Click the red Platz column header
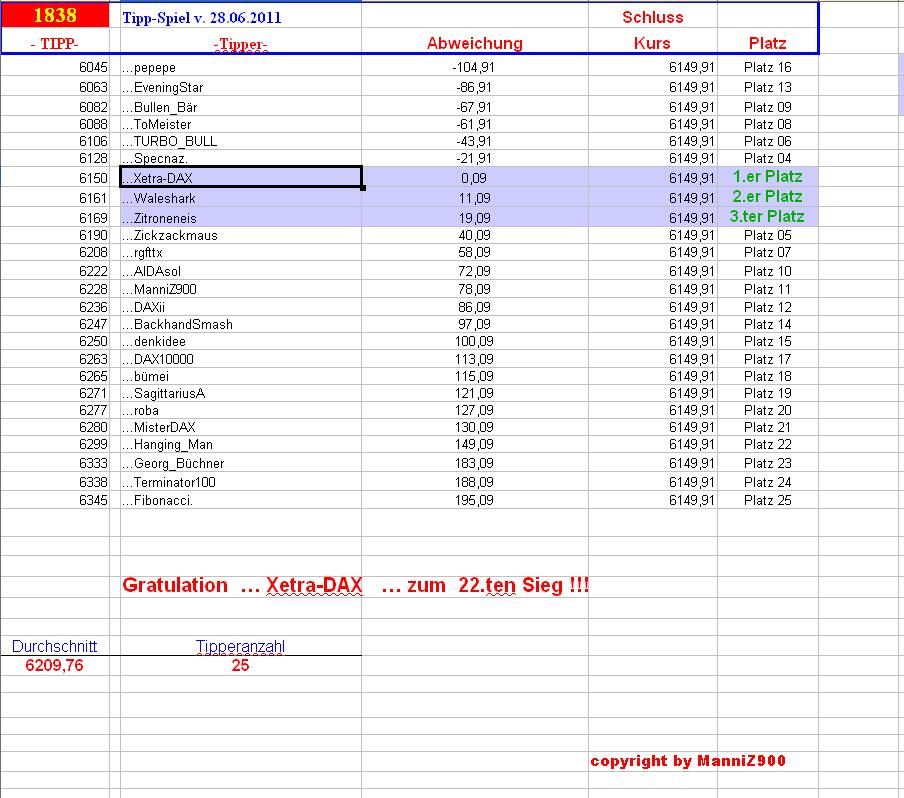904x798 pixels. pos(767,43)
